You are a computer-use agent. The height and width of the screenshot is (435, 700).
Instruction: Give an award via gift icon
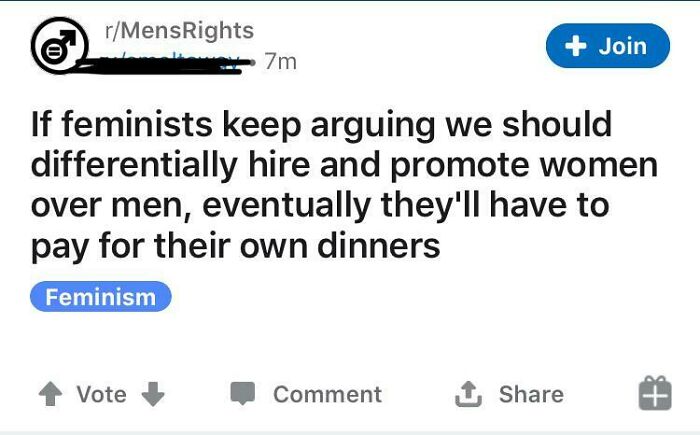tap(654, 393)
